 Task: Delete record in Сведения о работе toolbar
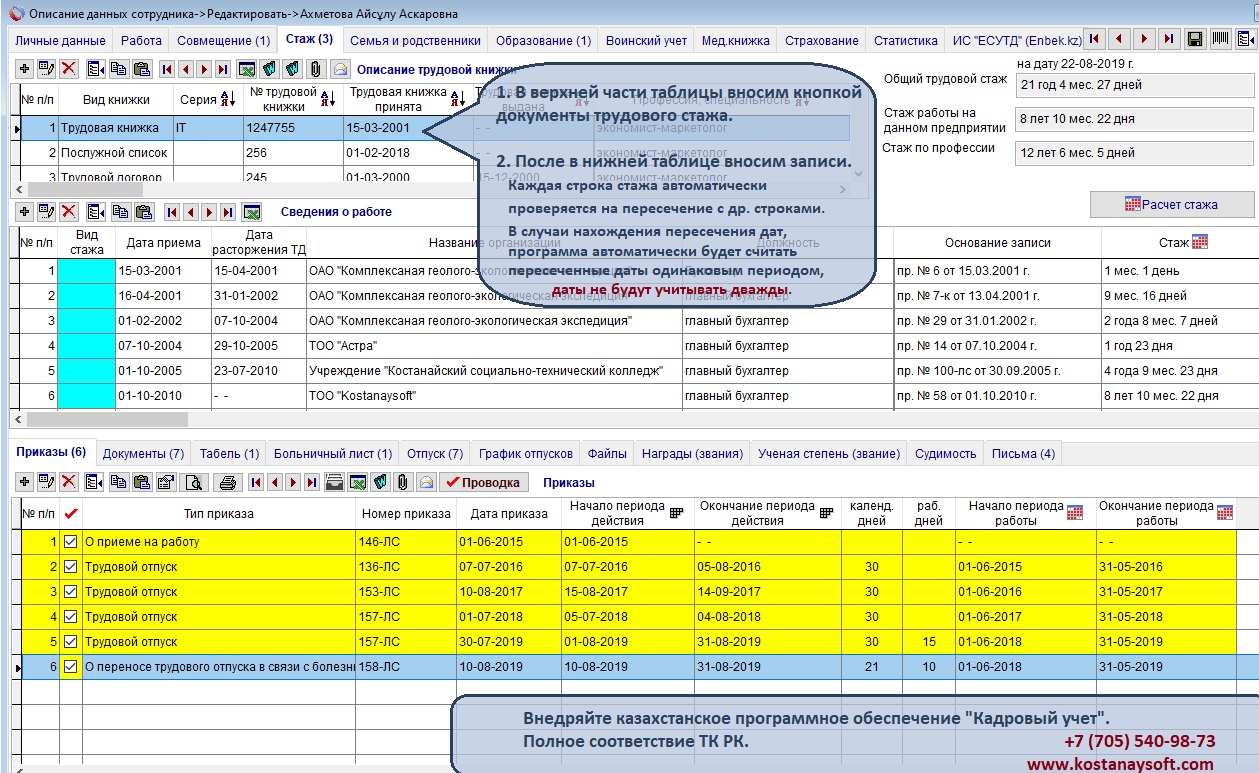[x=68, y=212]
